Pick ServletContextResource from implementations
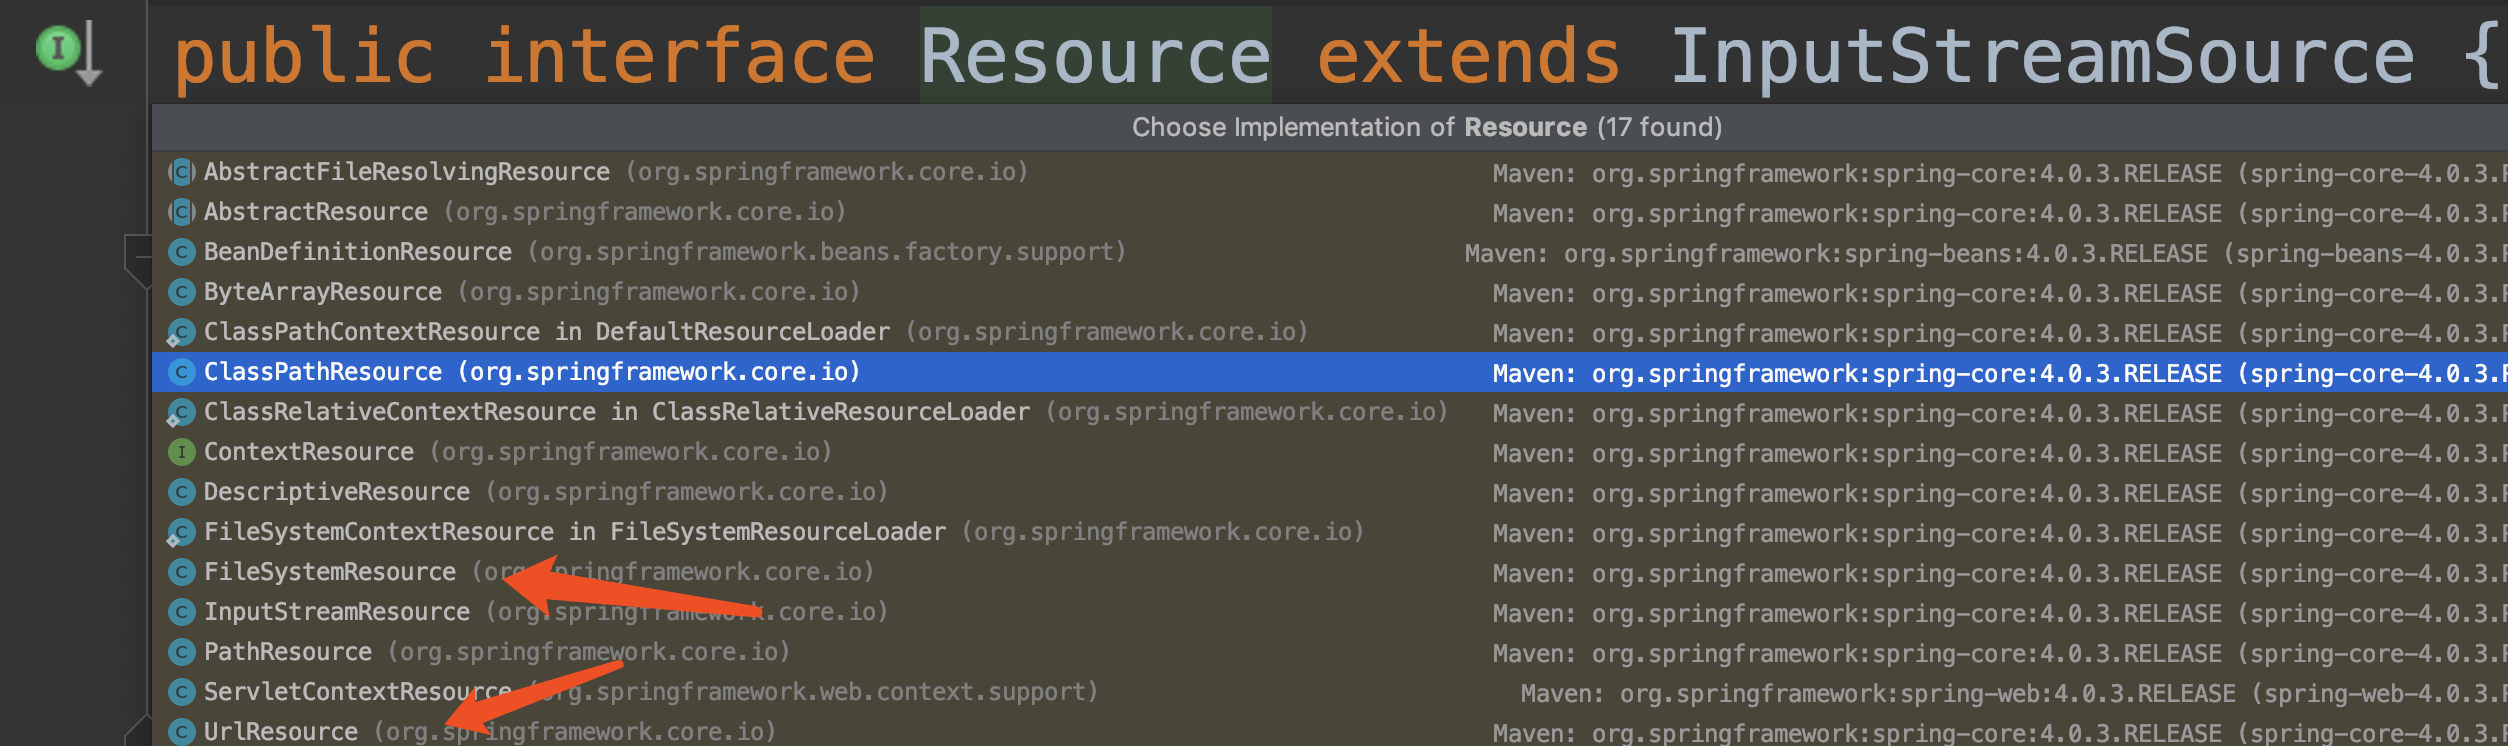 [x=357, y=692]
